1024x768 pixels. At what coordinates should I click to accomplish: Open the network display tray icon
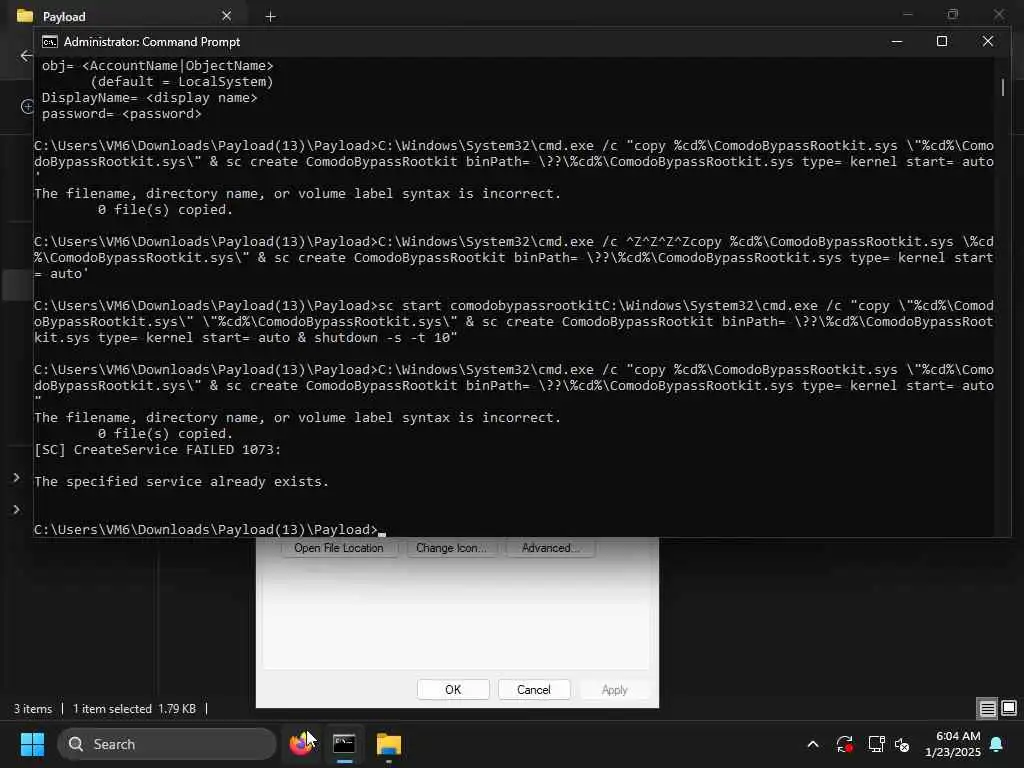click(x=876, y=744)
